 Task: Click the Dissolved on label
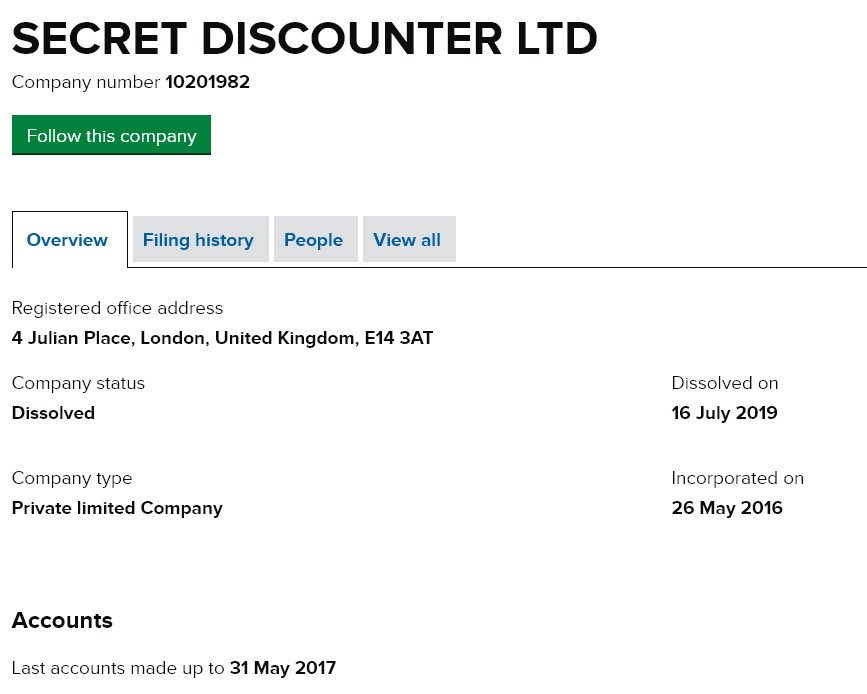click(x=724, y=383)
